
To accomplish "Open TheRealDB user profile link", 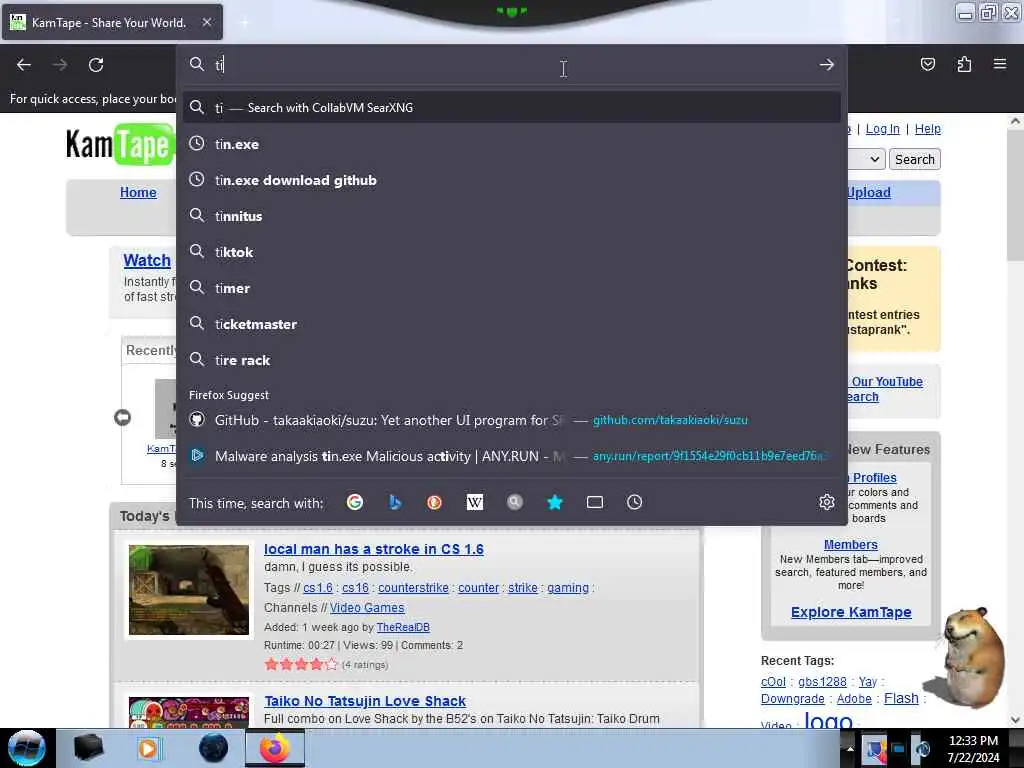I will pos(403,627).
